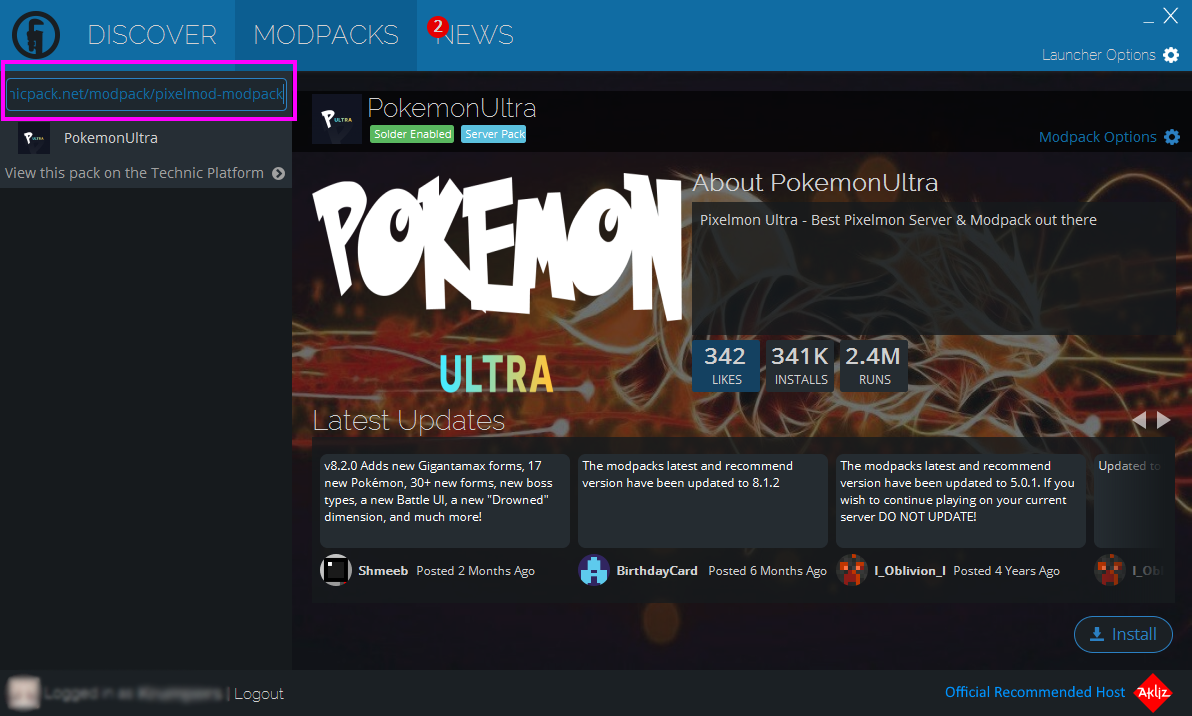Image resolution: width=1192 pixels, height=716 pixels.
Task: Click the Akliz host logo icon
Action: click(x=1153, y=692)
